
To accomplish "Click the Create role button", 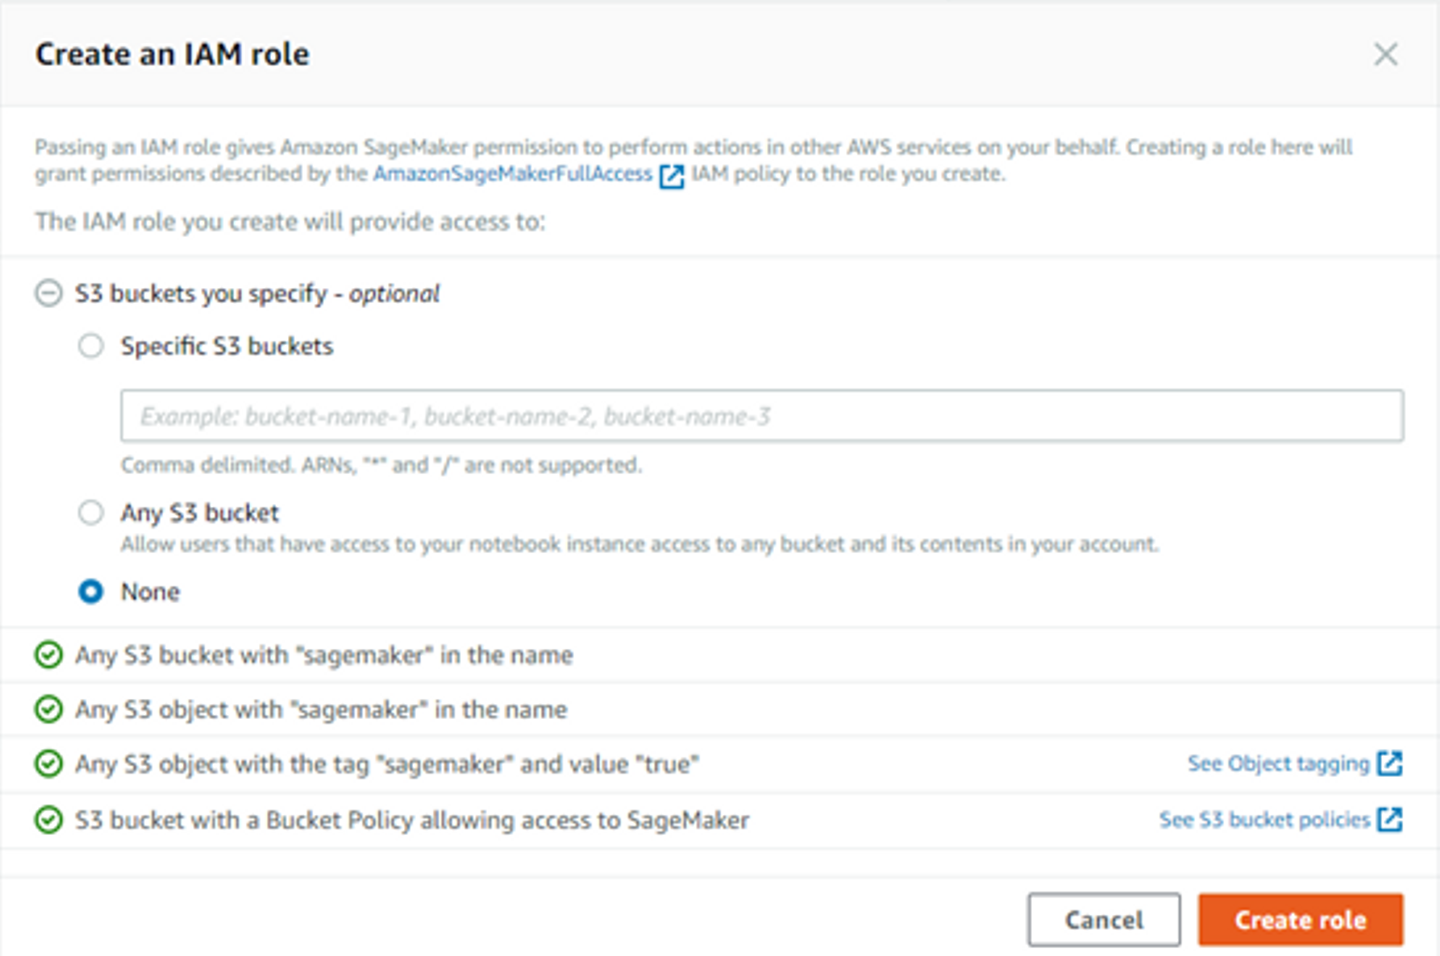I will point(1300,920).
